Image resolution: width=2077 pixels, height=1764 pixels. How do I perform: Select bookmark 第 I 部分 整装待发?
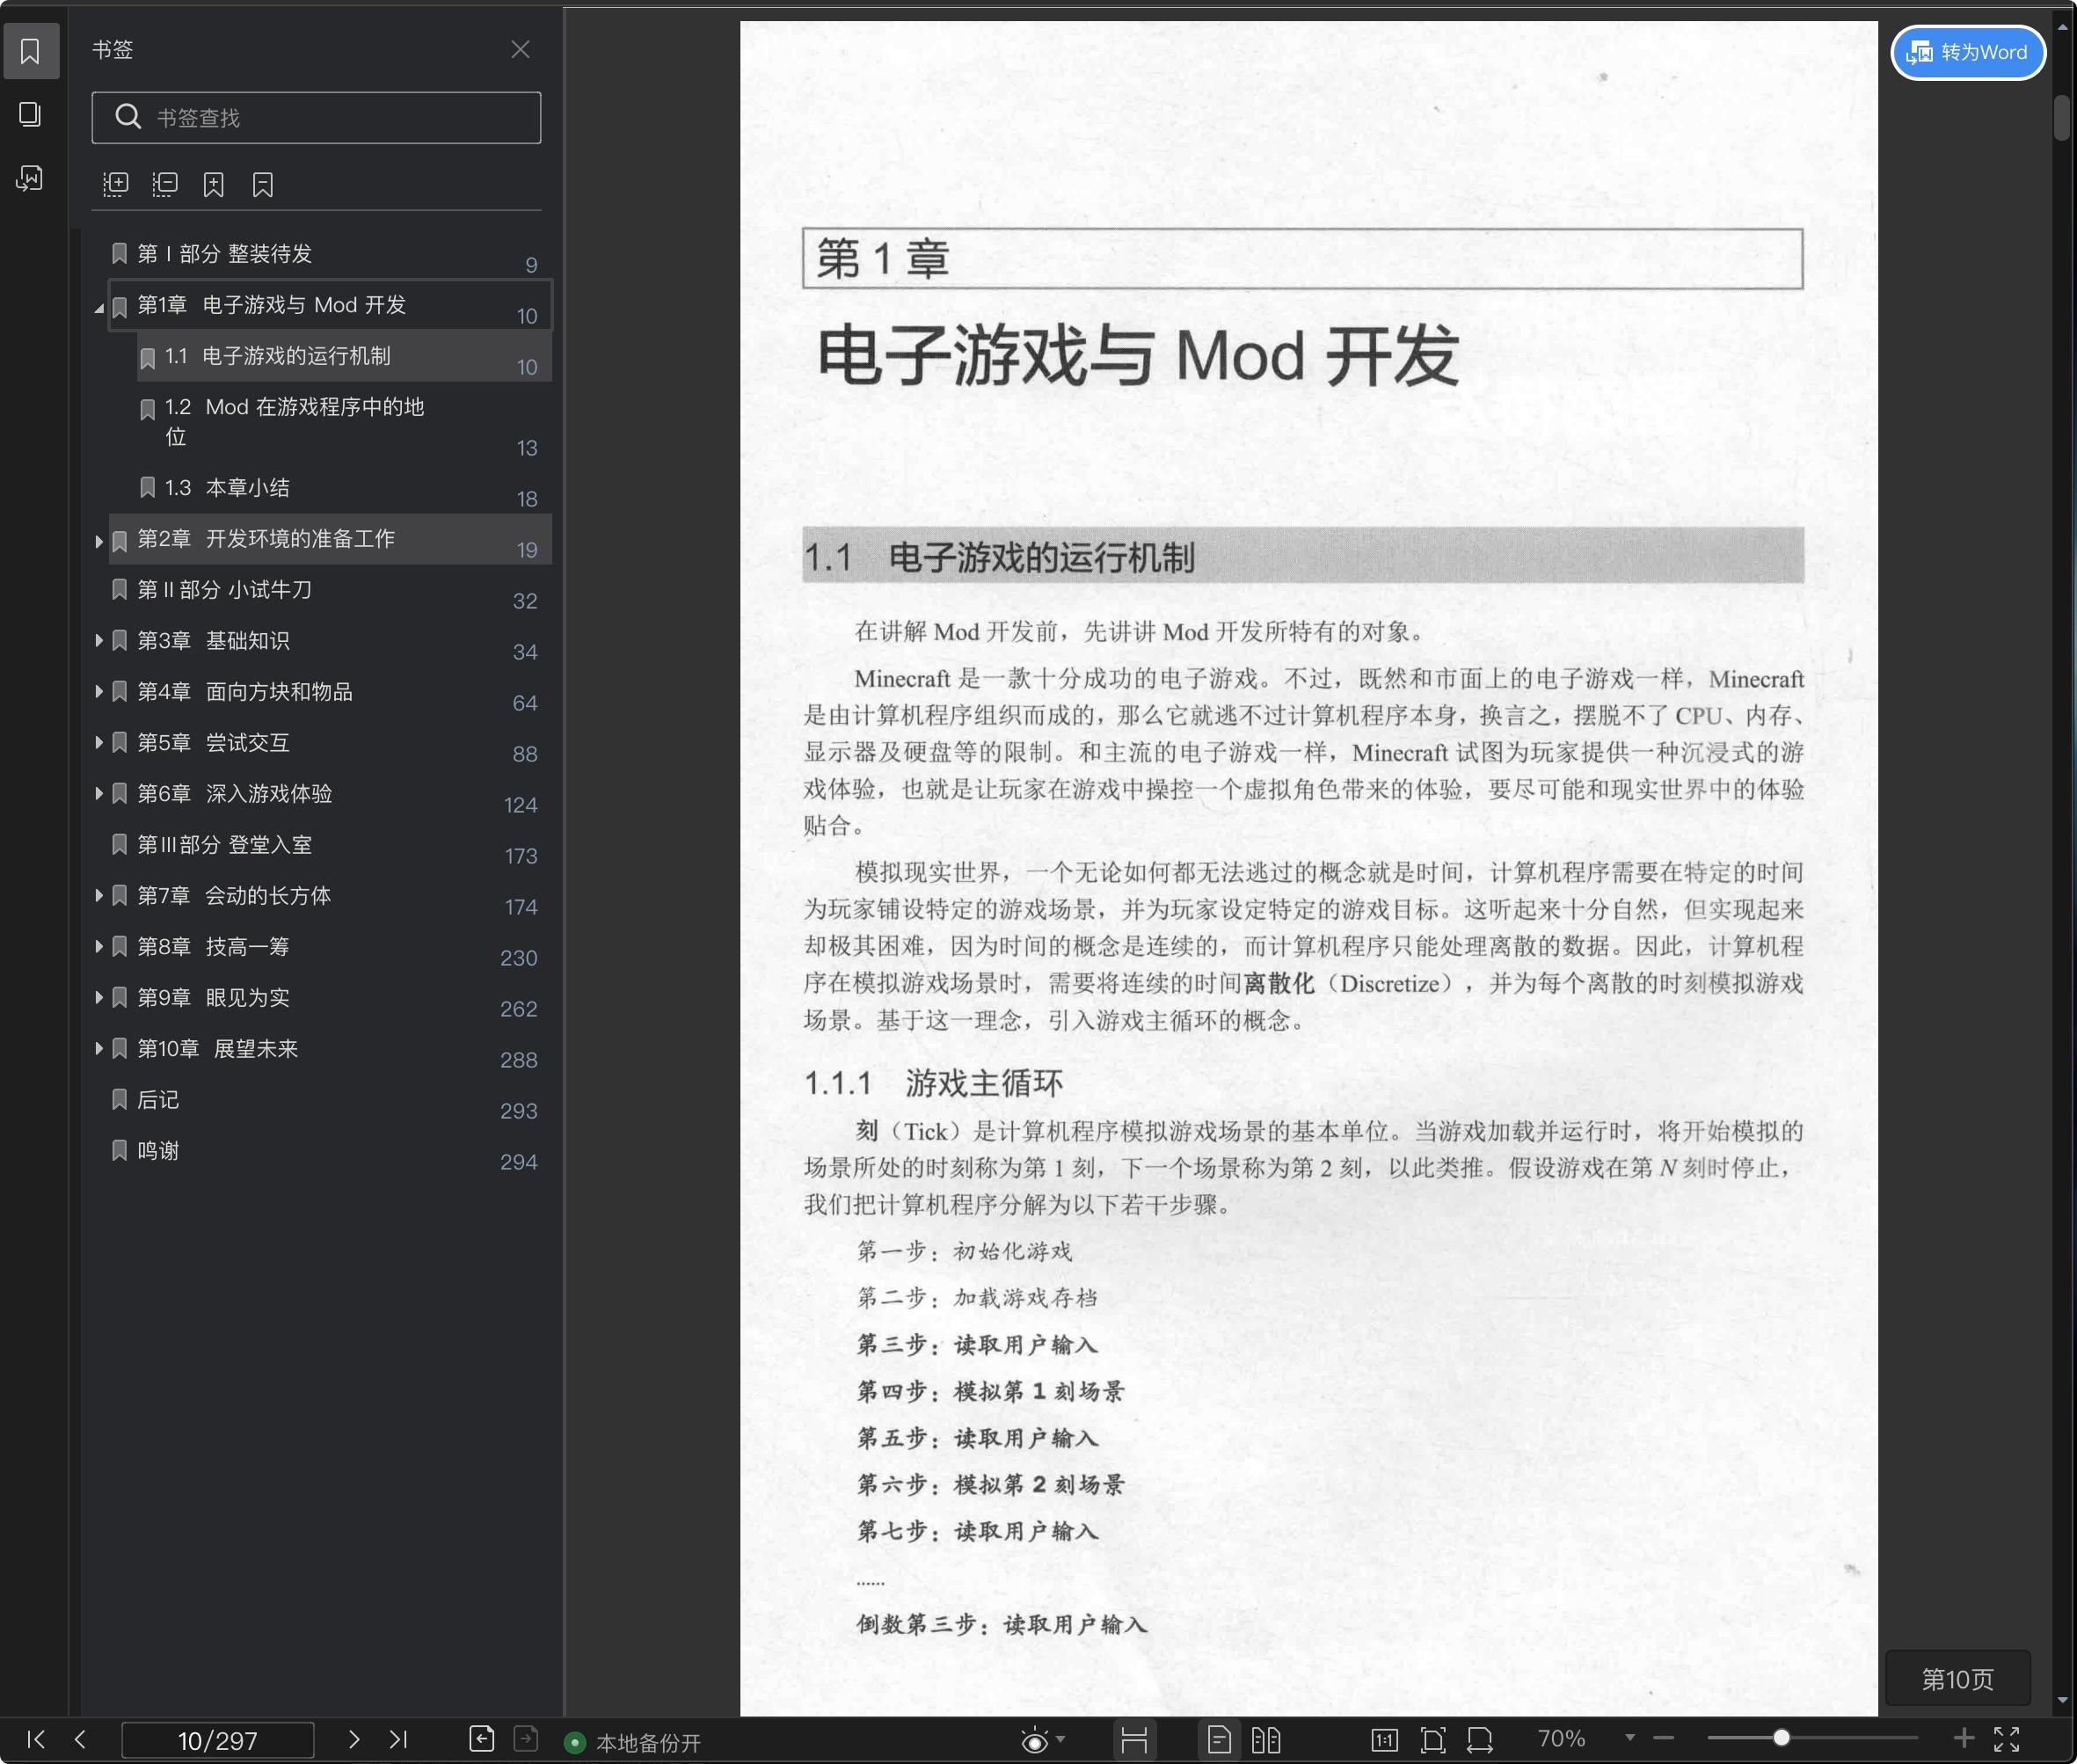click(x=224, y=254)
